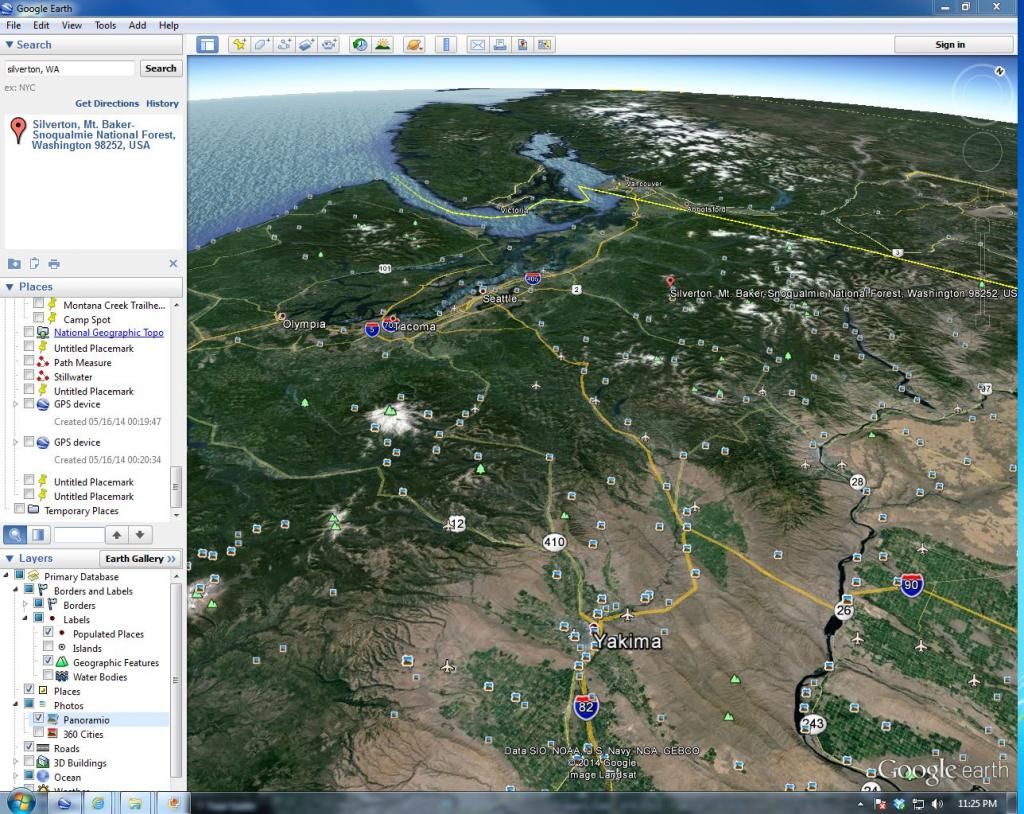Image resolution: width=1024 pixels, height=814 pixels.
Task: Record a tour using the camera icon
Action: point(328,44)
